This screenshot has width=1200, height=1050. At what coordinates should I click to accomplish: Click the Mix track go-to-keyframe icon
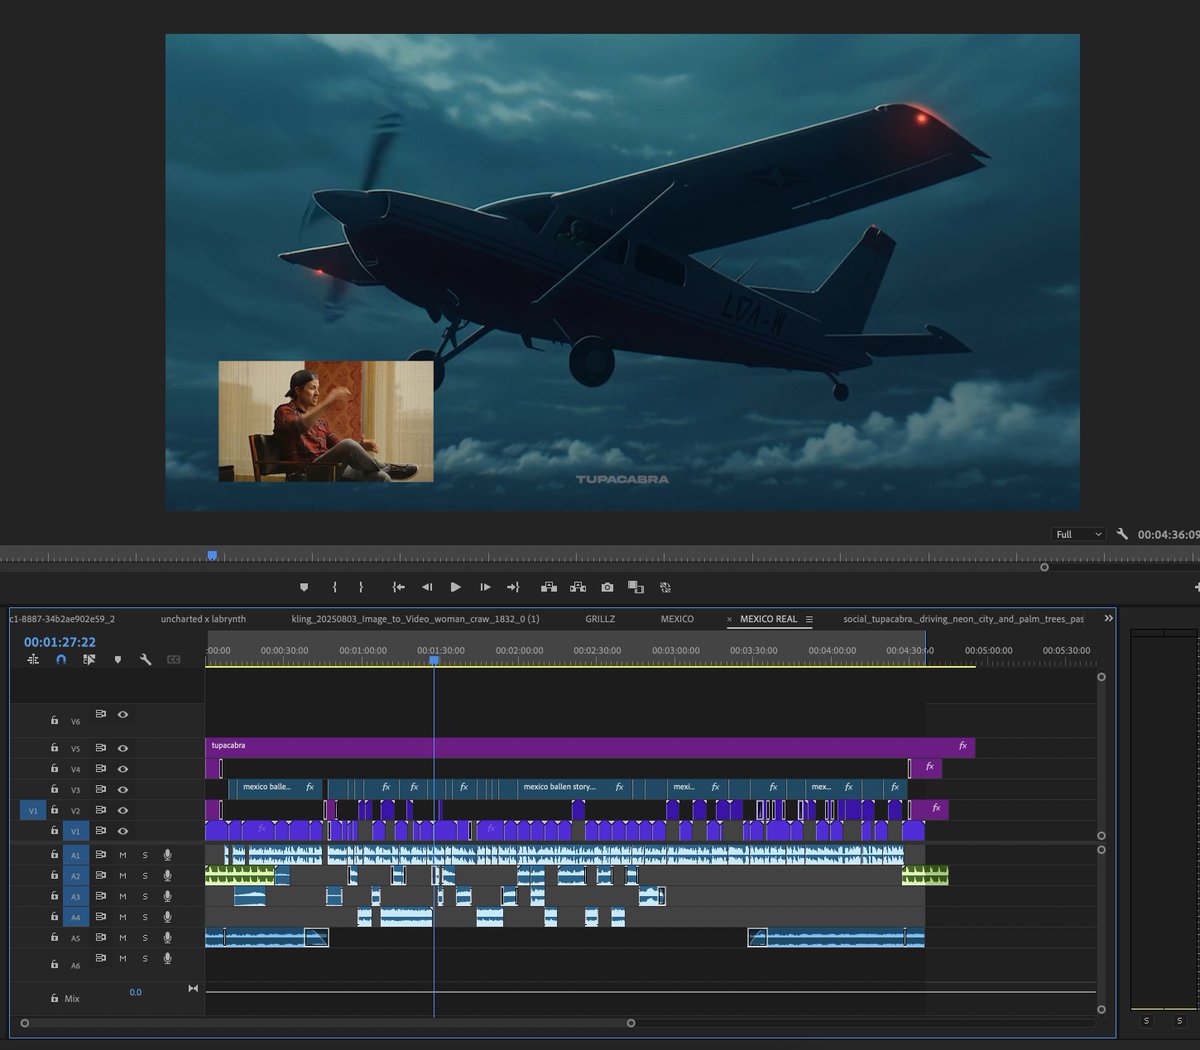pyautogui.click(x=193, y=989)
